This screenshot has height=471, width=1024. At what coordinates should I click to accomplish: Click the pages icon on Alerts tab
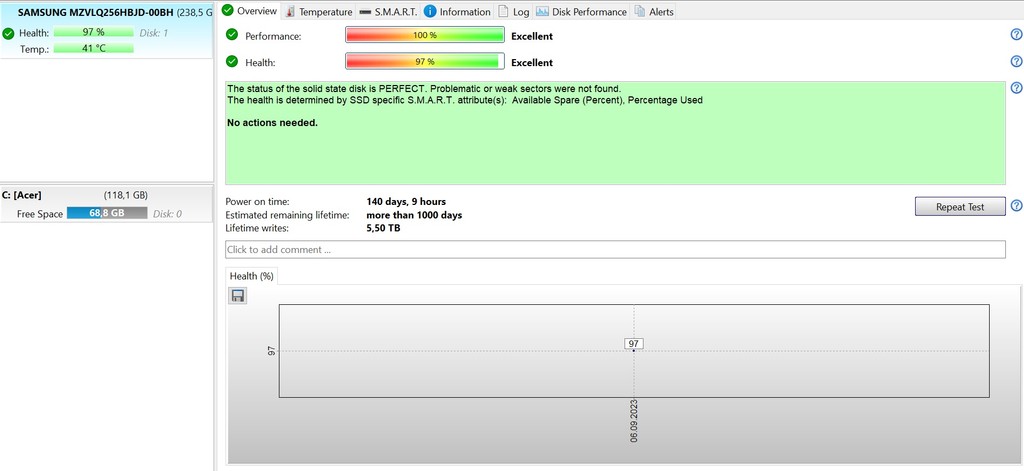[639, 11]
